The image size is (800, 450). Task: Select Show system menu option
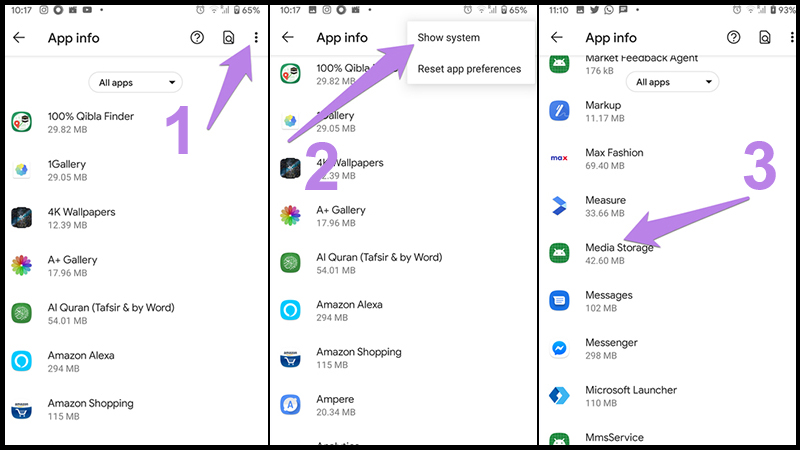[x=448, y=37]
